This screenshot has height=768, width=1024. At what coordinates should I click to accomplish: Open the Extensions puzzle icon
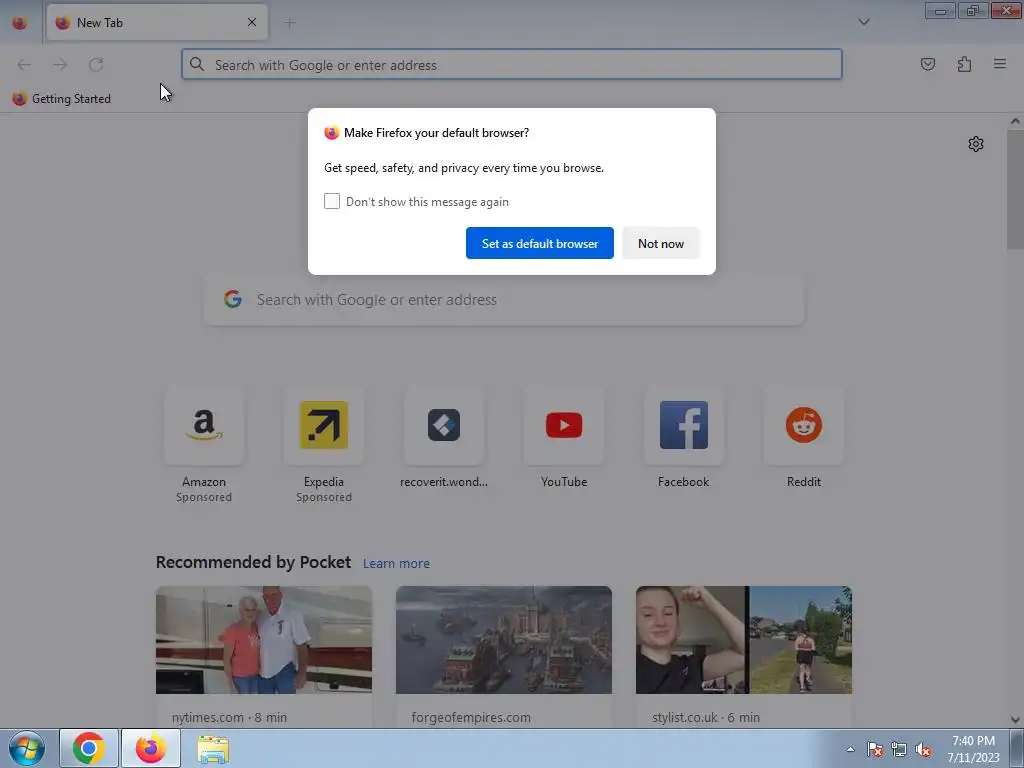coord(964,64)
